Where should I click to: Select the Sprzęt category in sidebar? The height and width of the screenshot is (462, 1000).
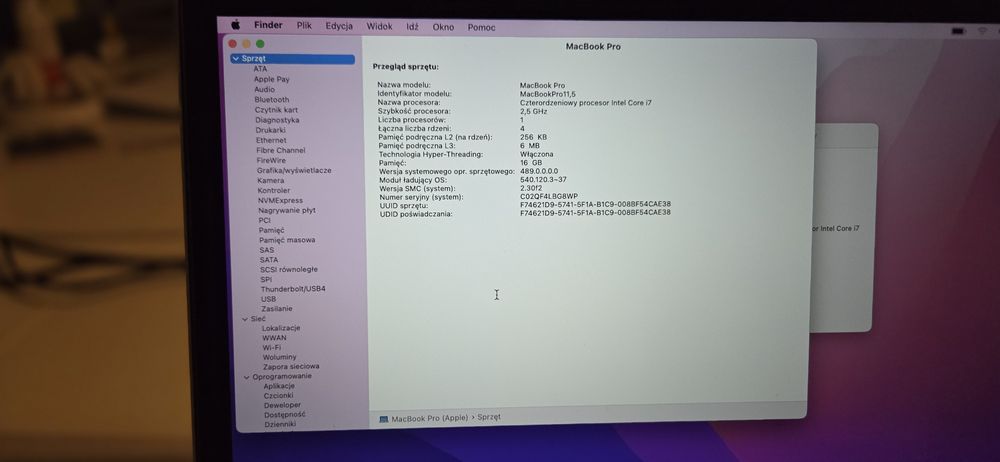[x=293, y=59]
